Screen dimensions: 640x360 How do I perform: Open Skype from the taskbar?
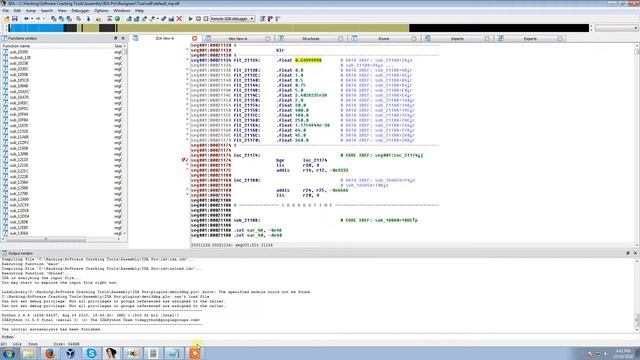click(x=91, y=353)
